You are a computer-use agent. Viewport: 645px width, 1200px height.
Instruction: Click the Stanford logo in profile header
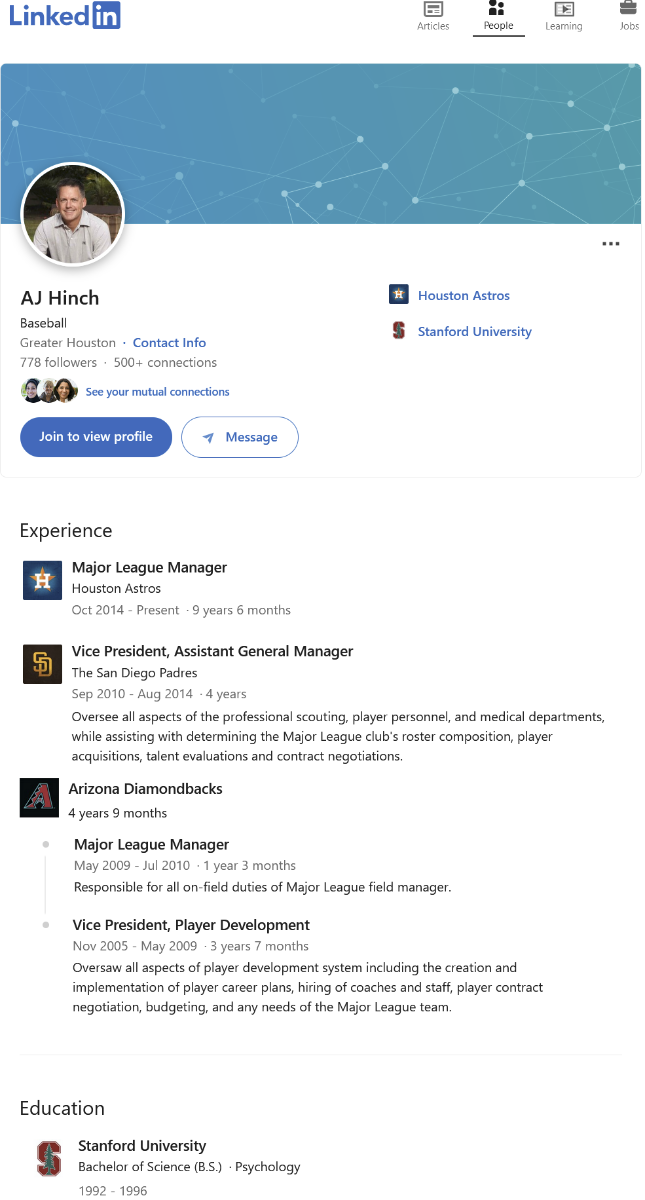[399, 331]
